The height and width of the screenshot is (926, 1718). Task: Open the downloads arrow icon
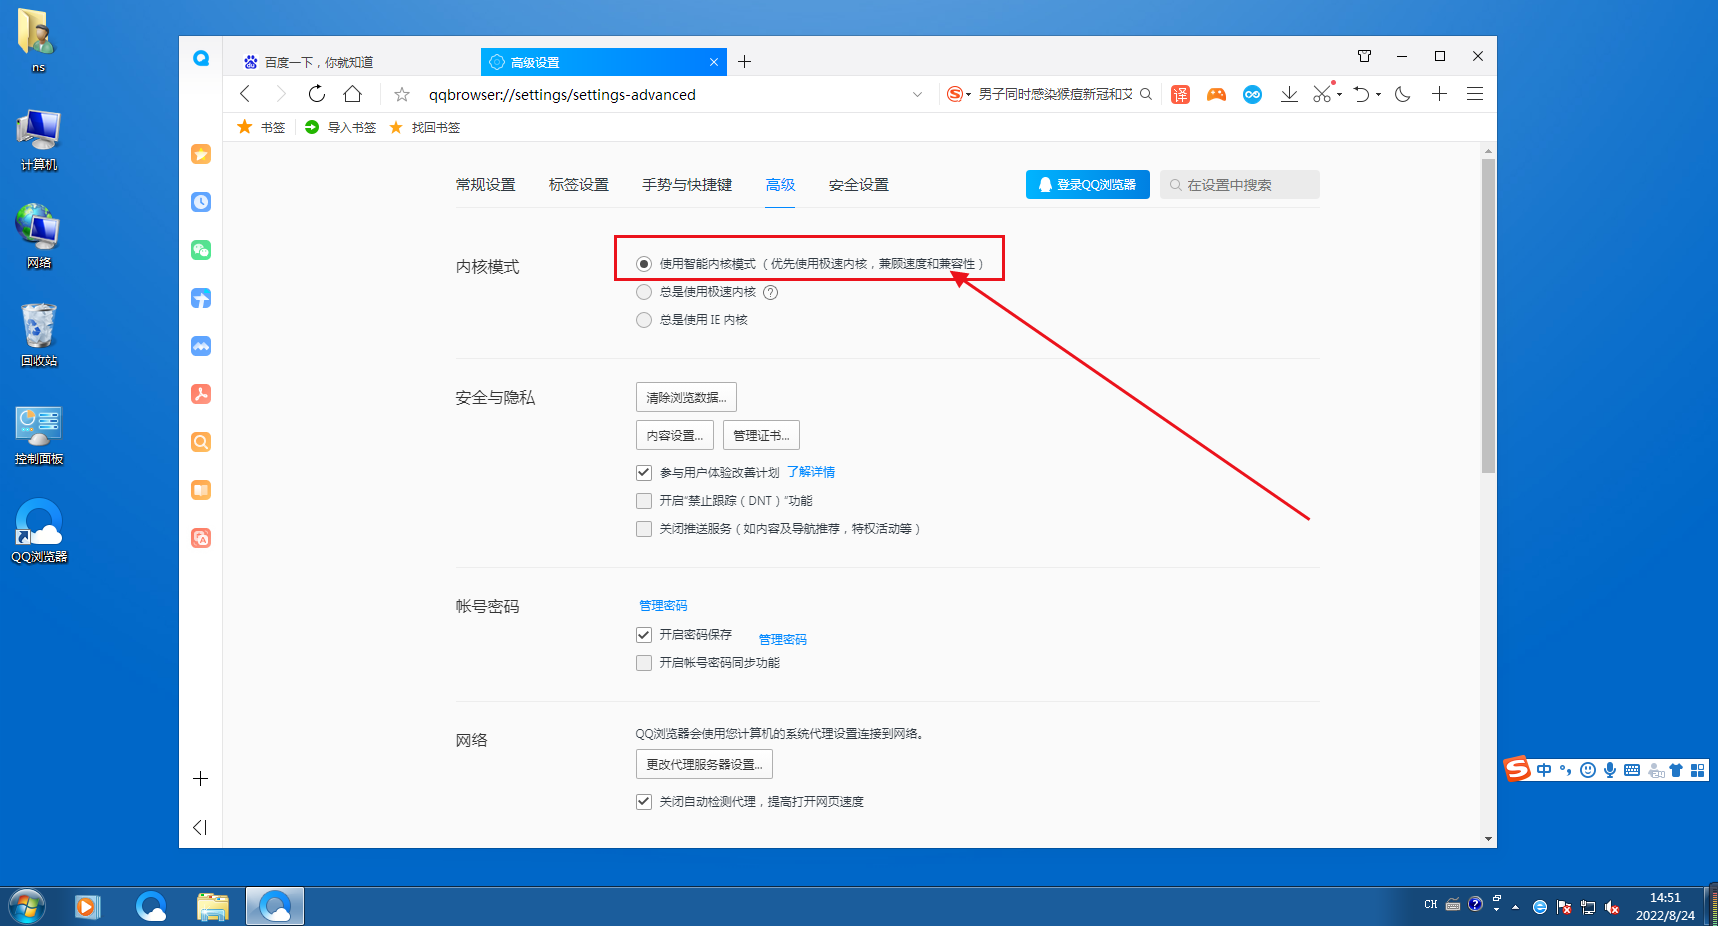point(1289,94)
